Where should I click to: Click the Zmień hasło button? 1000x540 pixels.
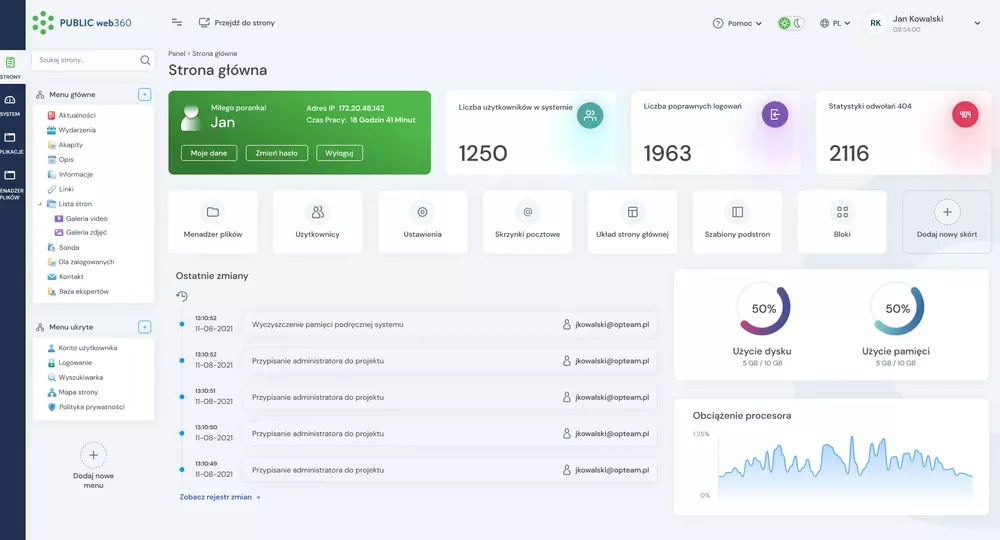pyautogui.click(x=276, y=153)
